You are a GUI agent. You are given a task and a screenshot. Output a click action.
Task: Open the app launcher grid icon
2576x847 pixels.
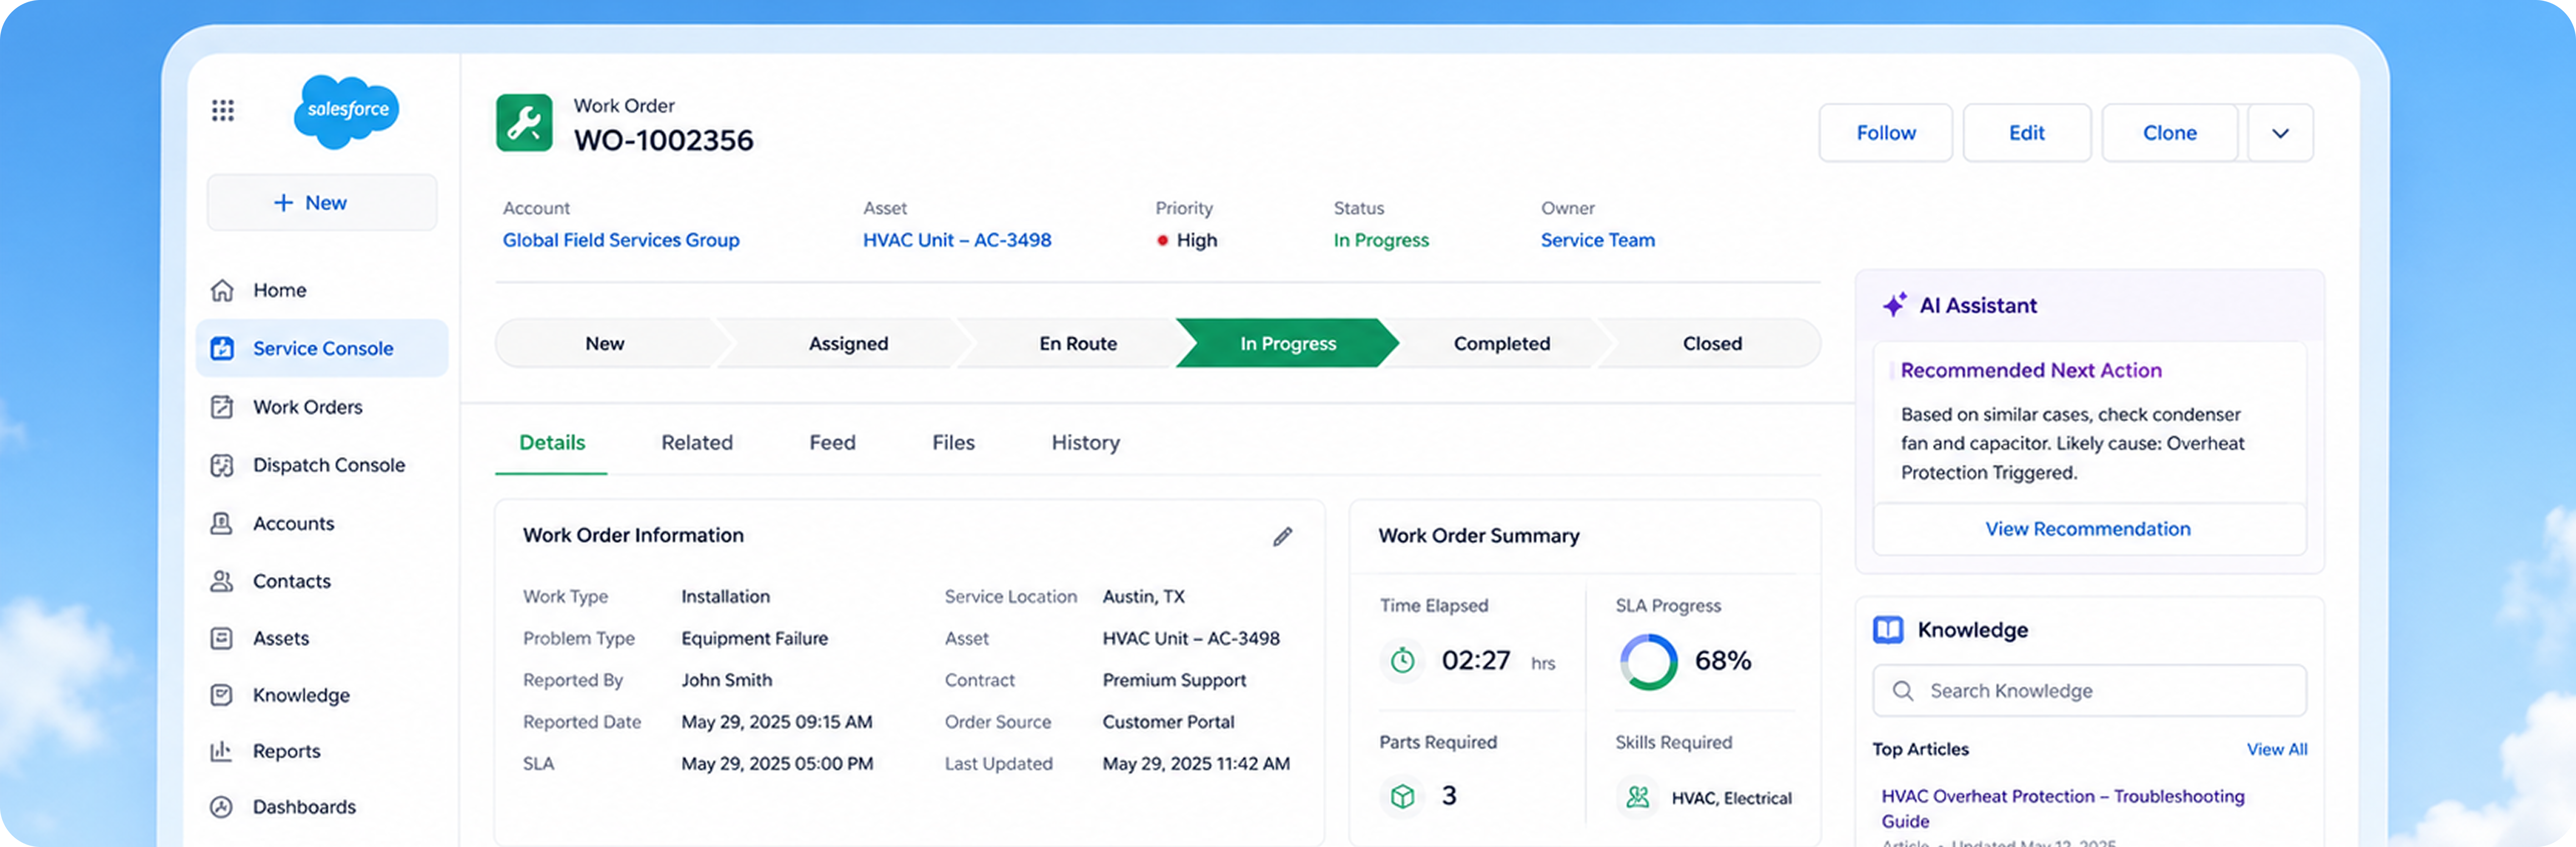point(223,110)
